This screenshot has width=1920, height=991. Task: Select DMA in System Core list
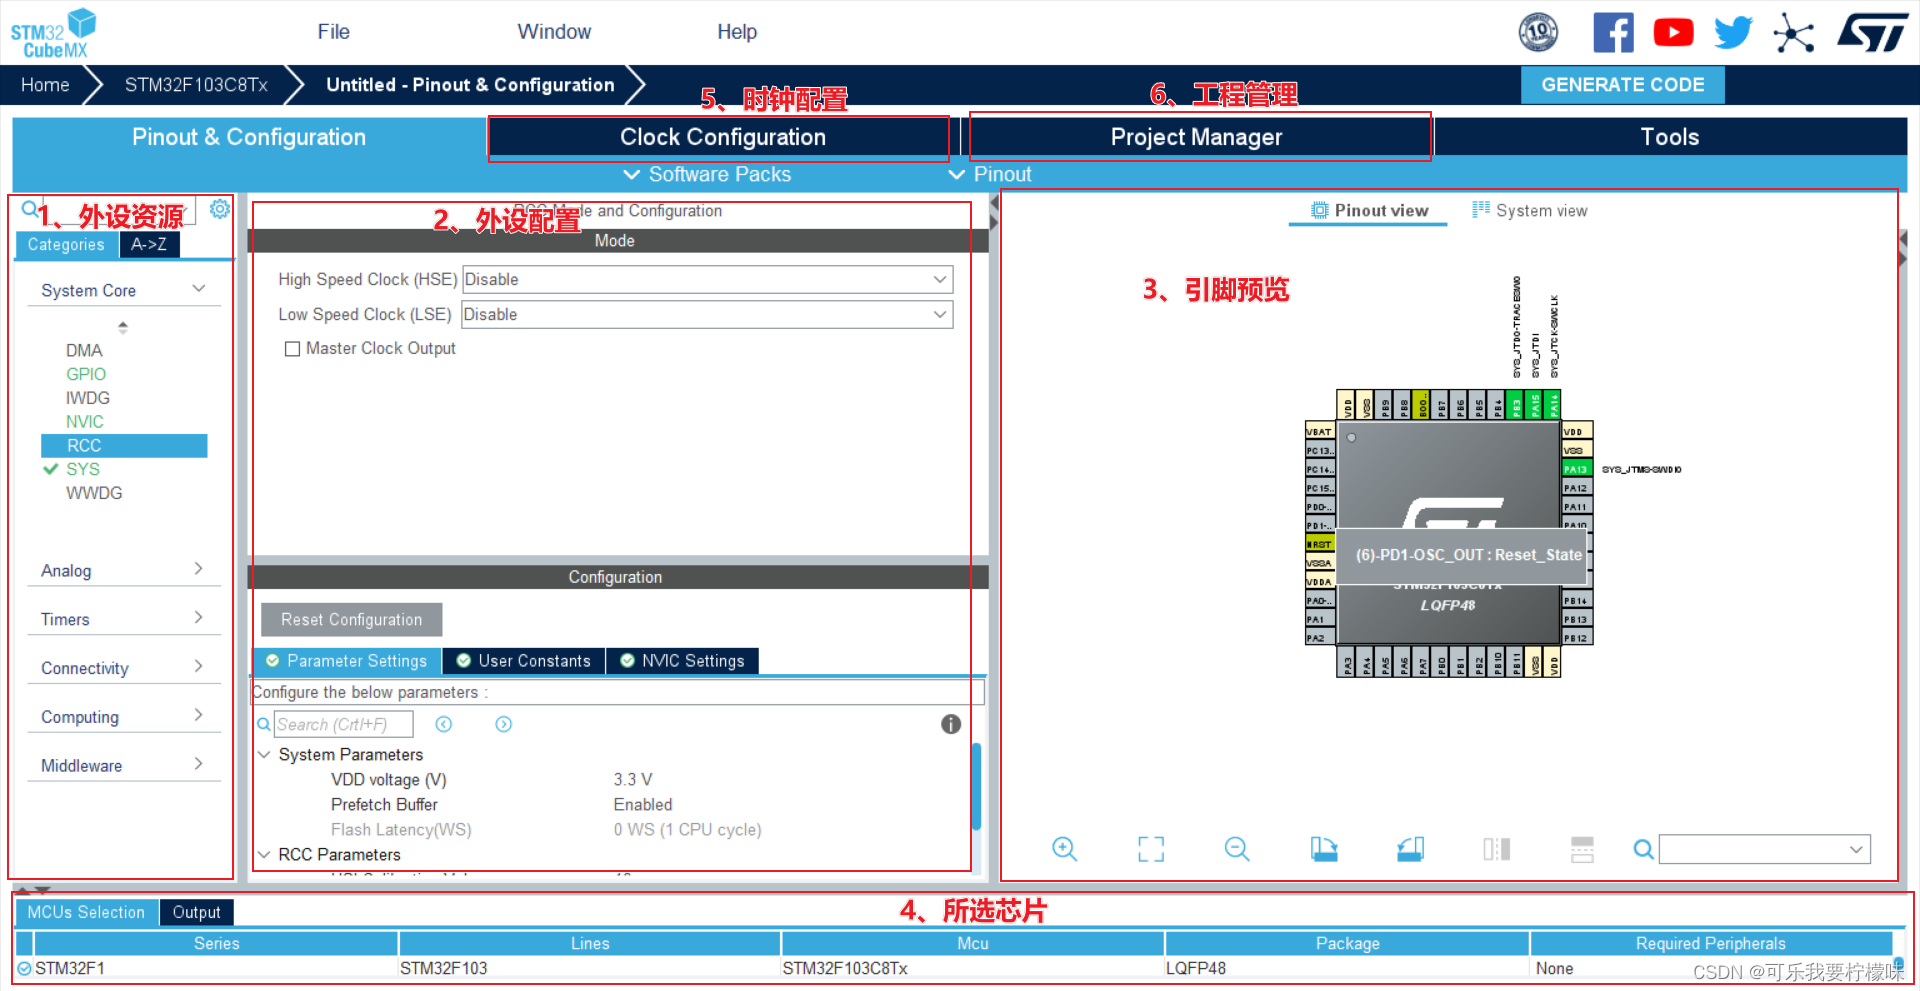[84, 350]
